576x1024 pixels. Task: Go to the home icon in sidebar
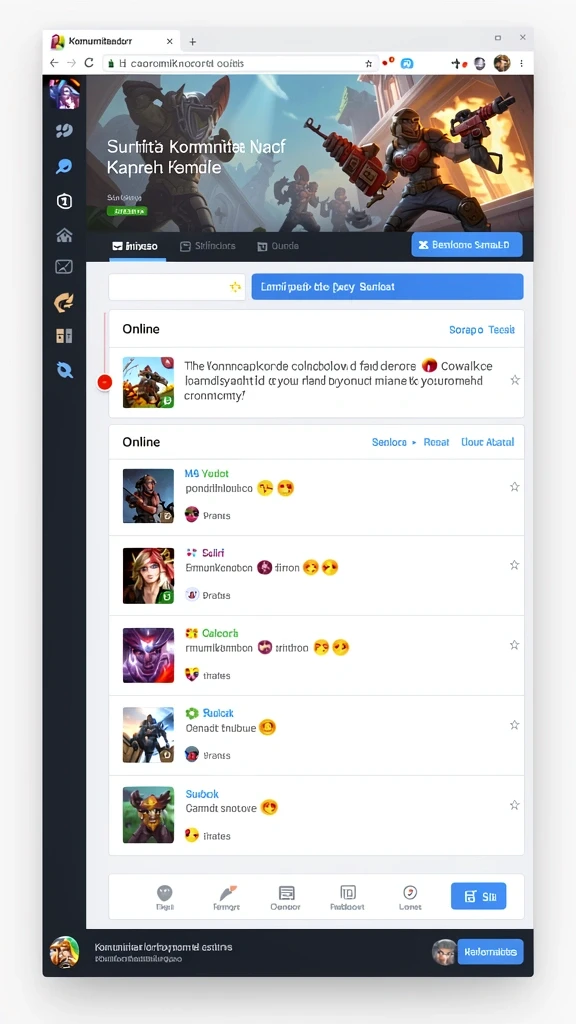(64, 235)
